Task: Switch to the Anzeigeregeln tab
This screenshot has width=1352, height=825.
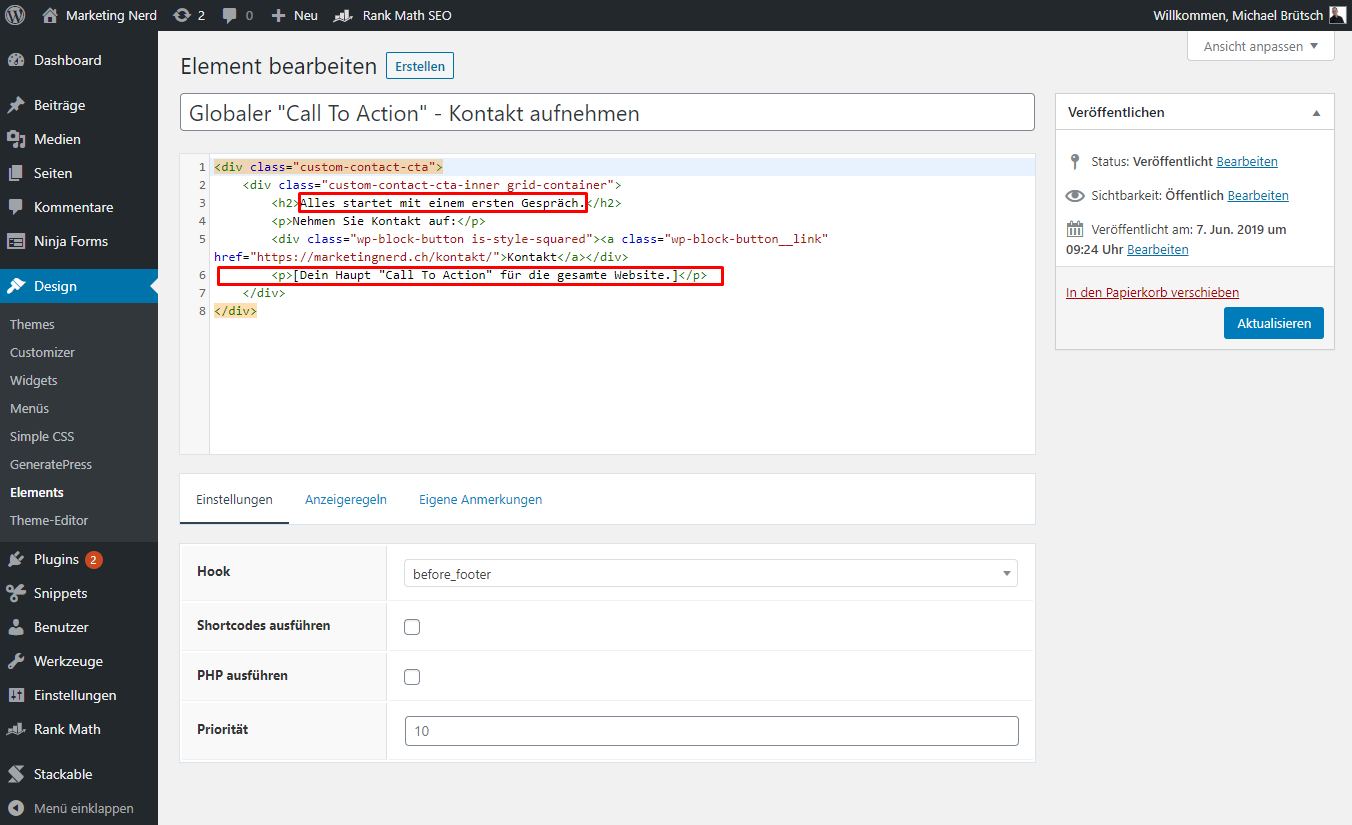Action: pyautogui.click(x=346, y=499)
